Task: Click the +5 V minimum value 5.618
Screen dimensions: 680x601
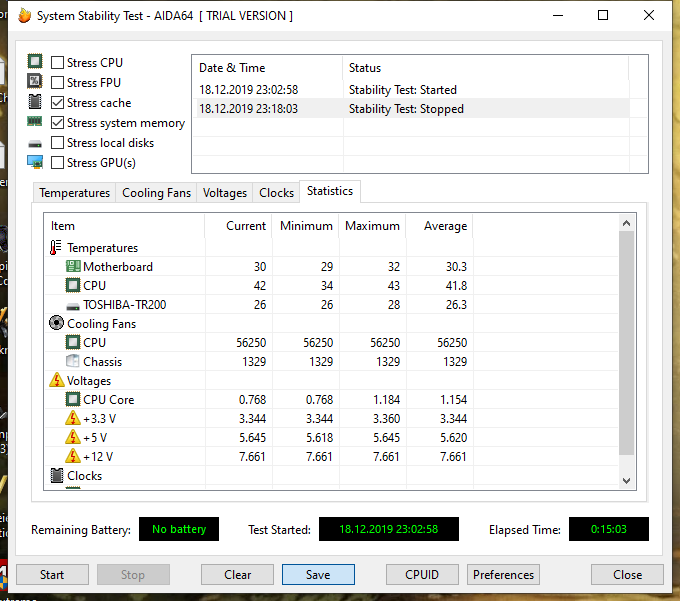Action: (x=320, y=438)
